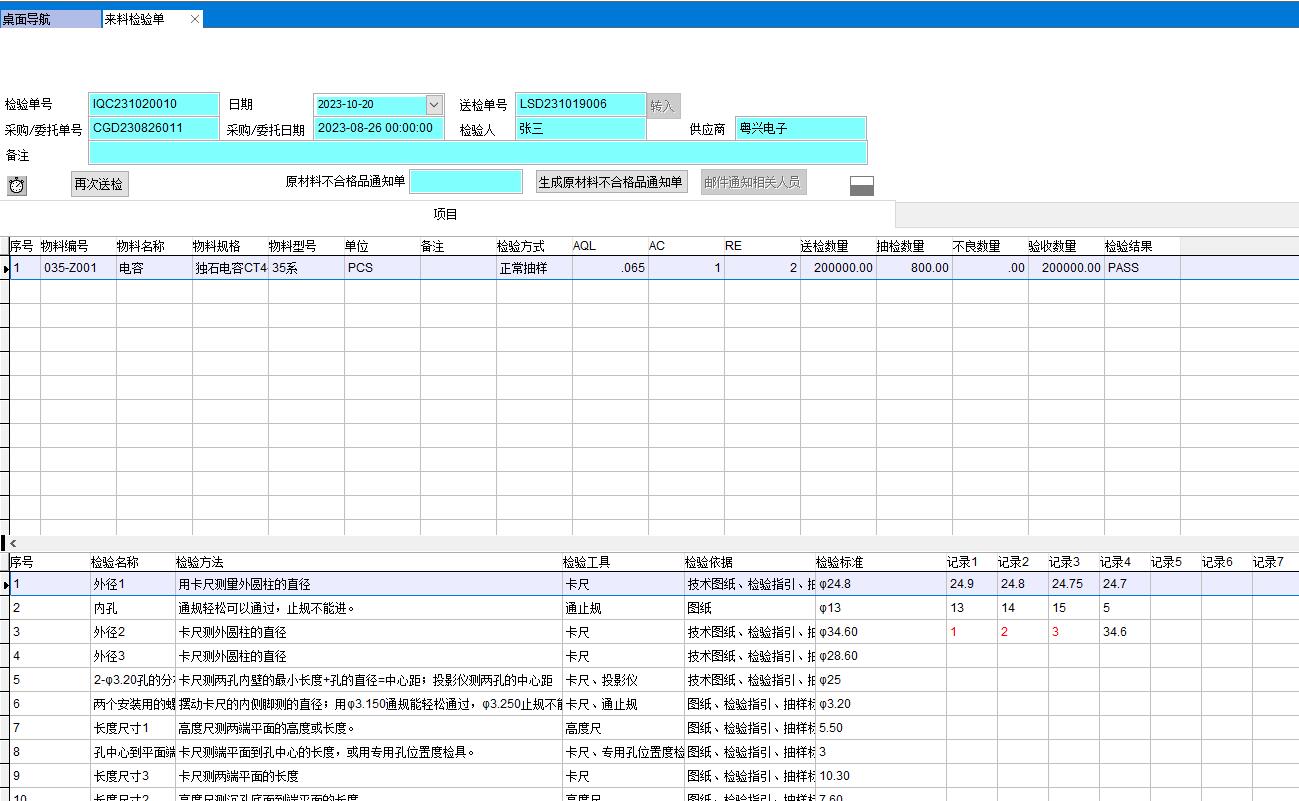1299x801 pixels.
Task: Click the stopwatch timer icon
Action: pyautogui.click(x=16, y=185)
